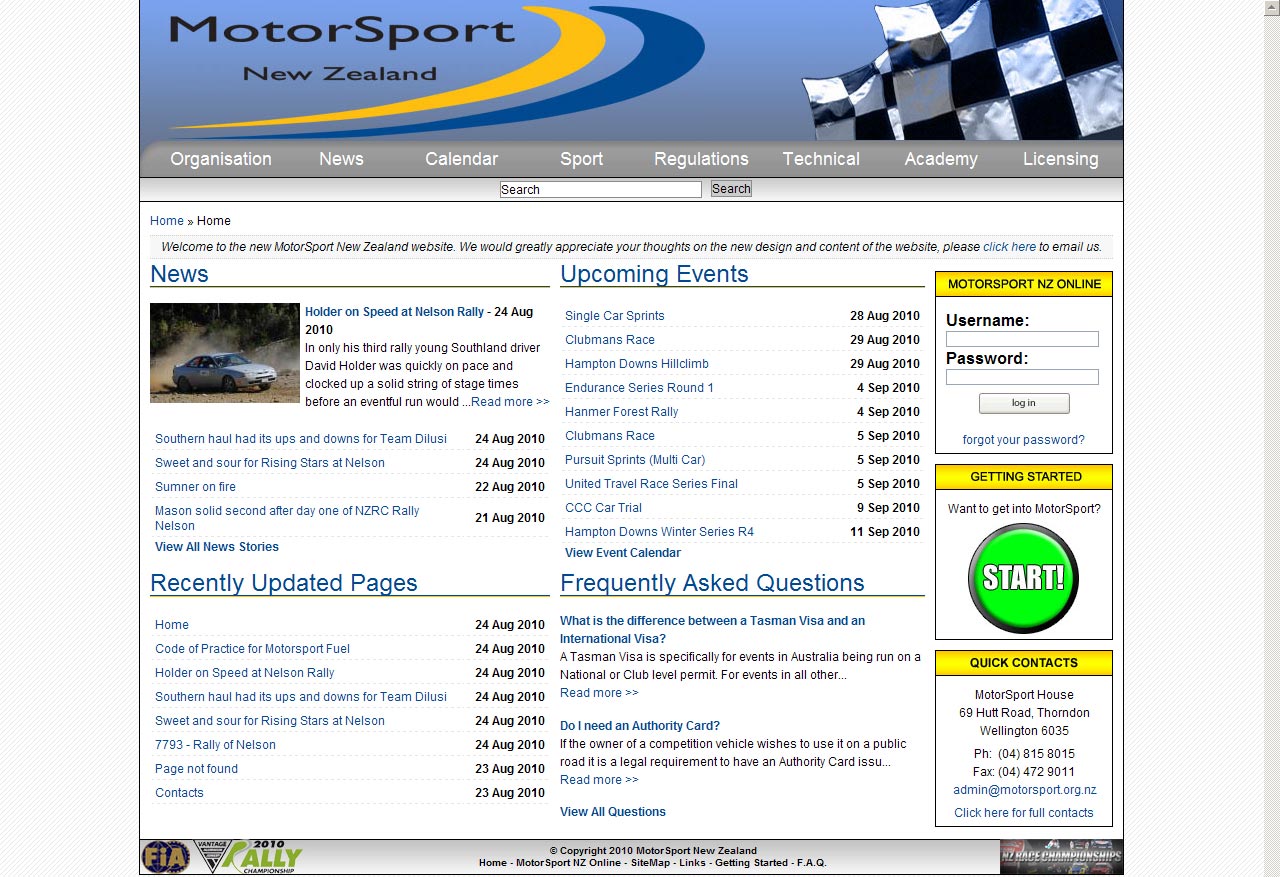The width and height of the screenshot is (1280, 877).
Task: Open United Travel Race Series Final
Action: 651,484
